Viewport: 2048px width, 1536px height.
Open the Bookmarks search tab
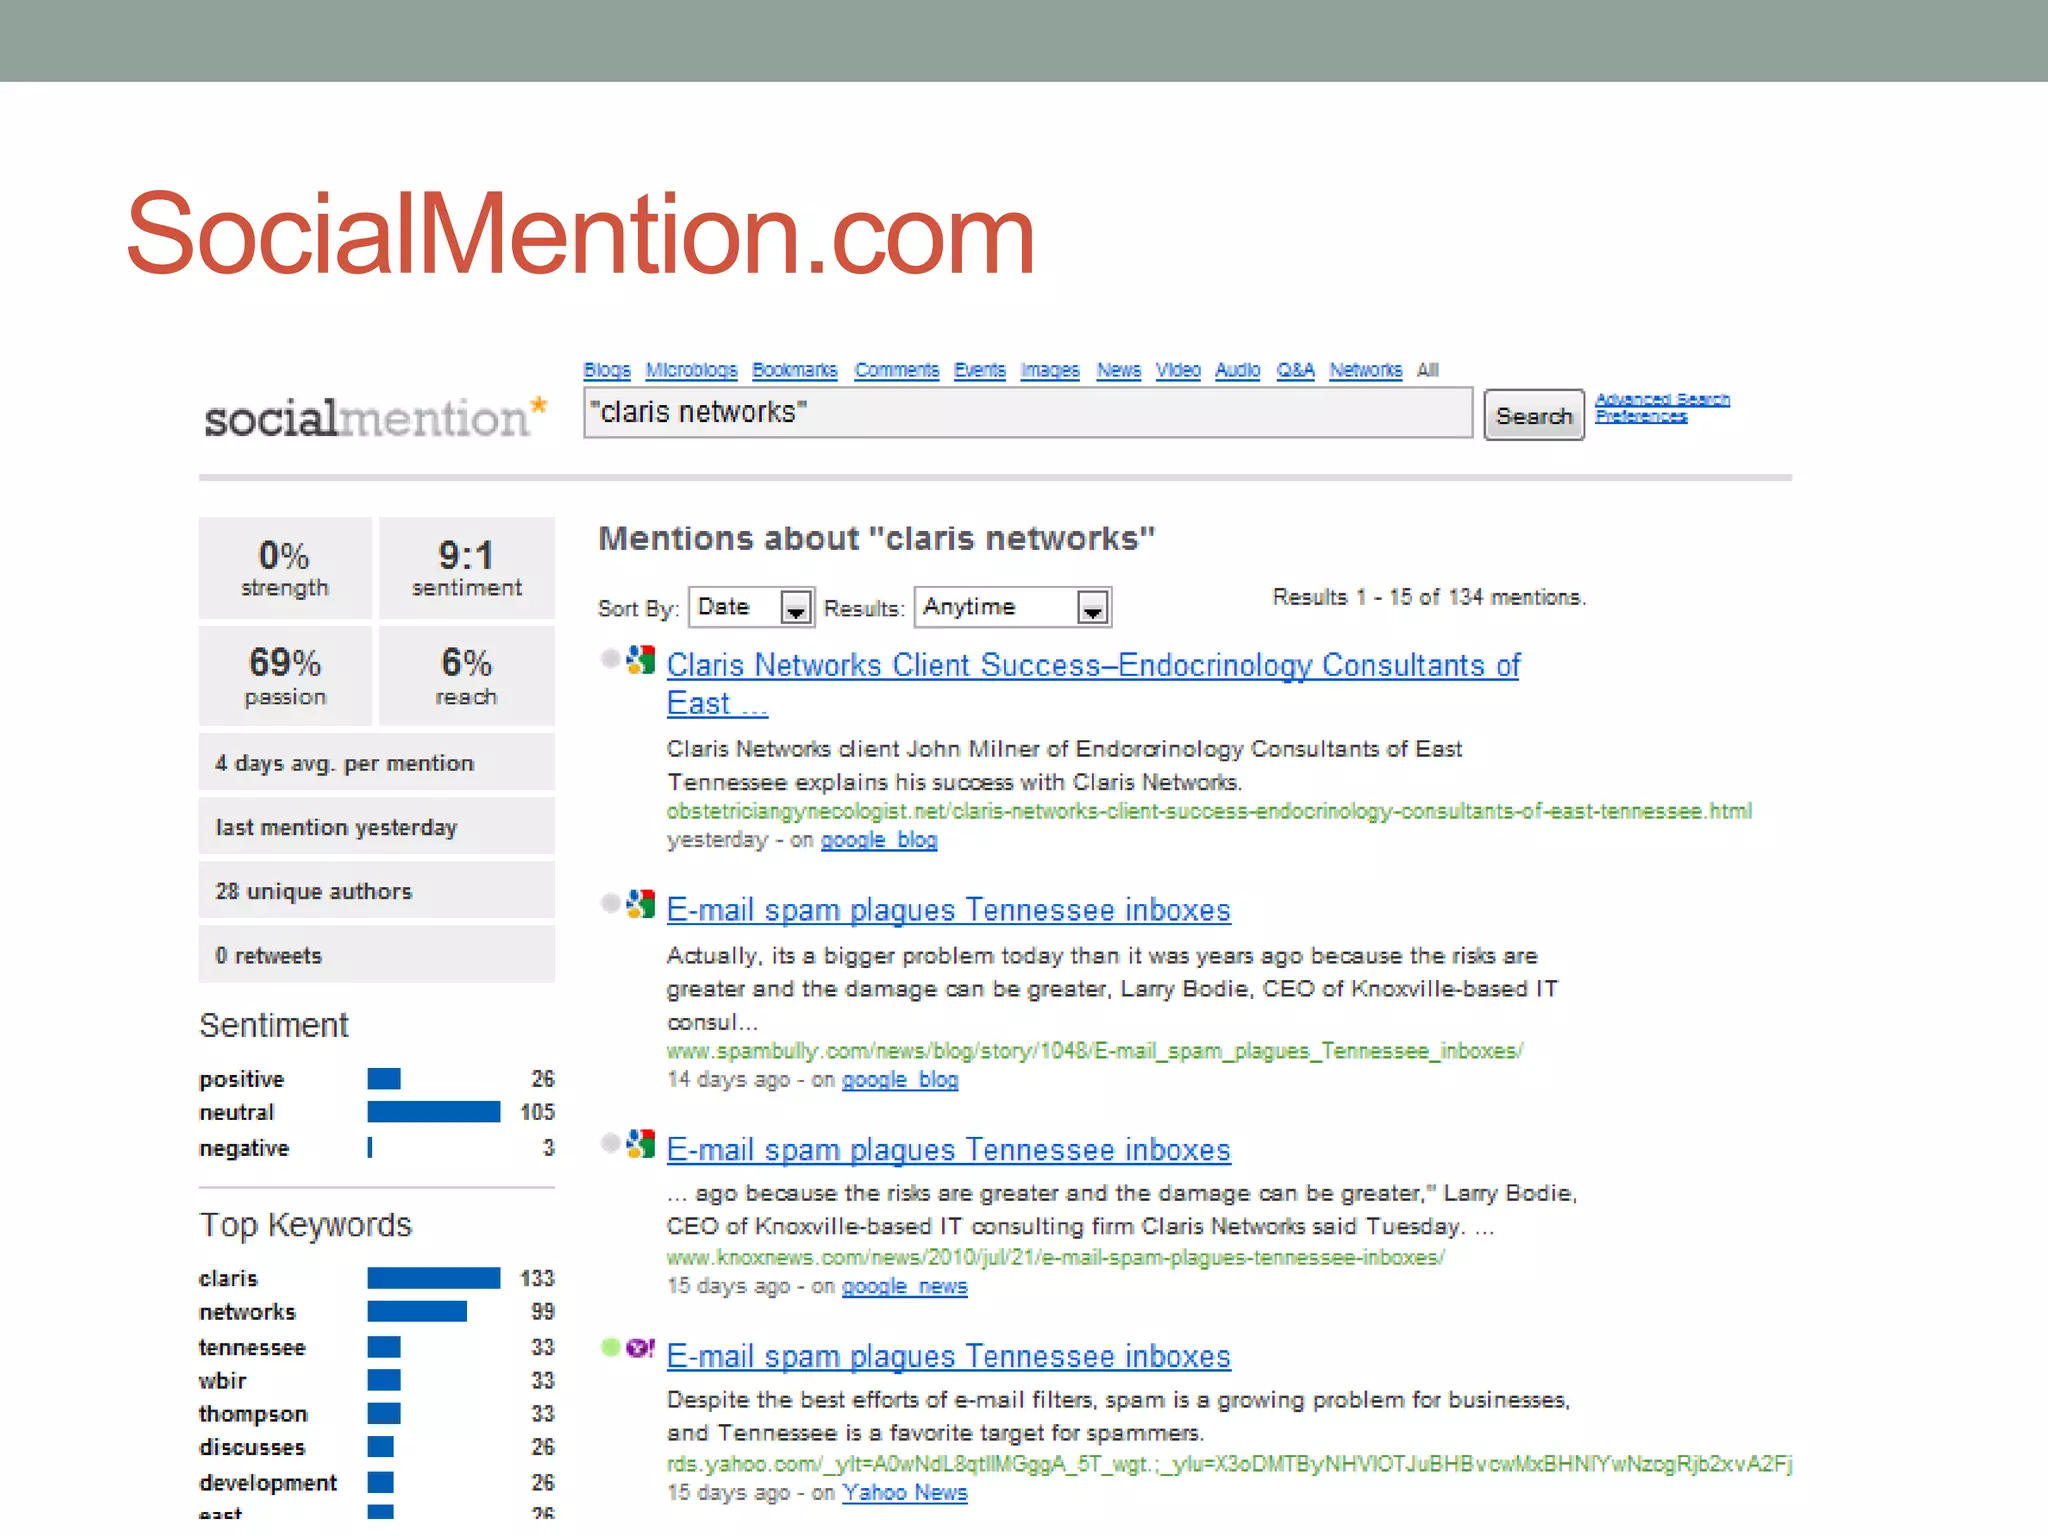tap(794, 370)
